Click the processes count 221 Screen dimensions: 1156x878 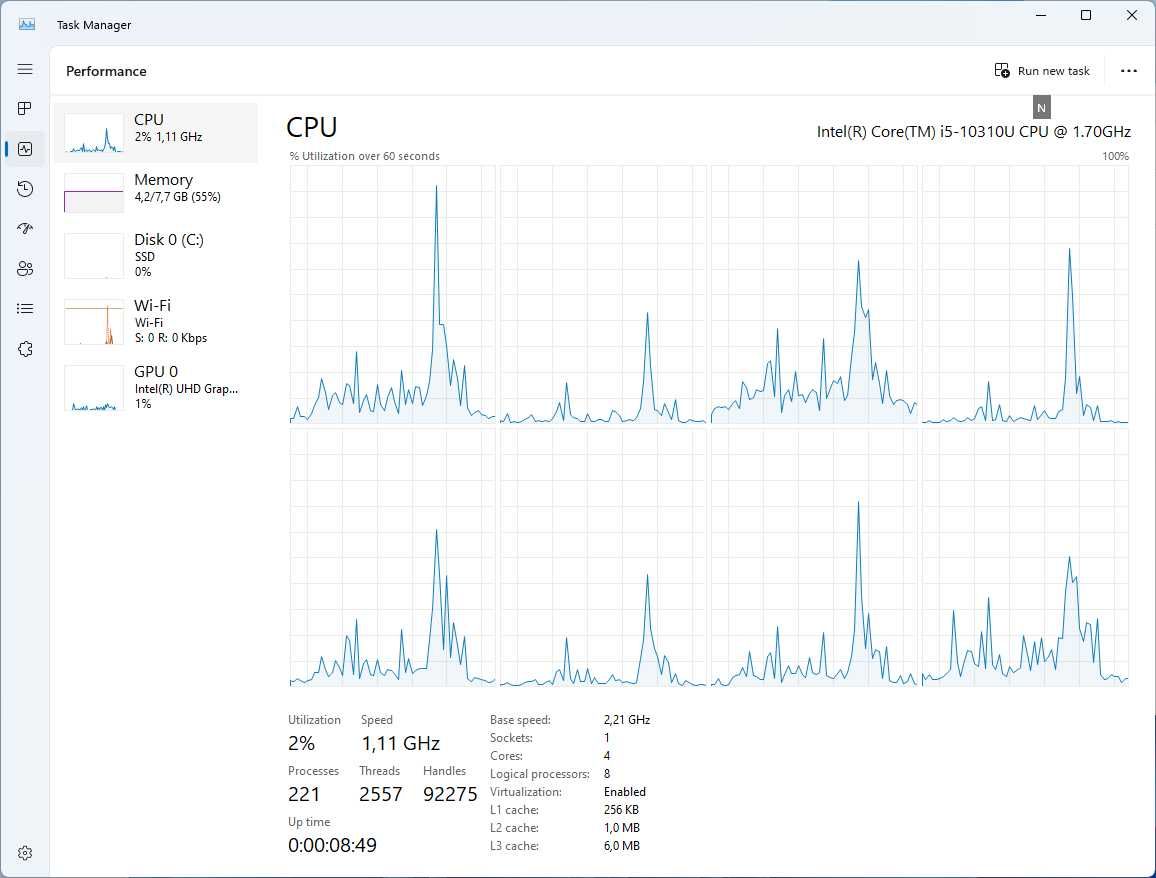[x=304, y=794]
